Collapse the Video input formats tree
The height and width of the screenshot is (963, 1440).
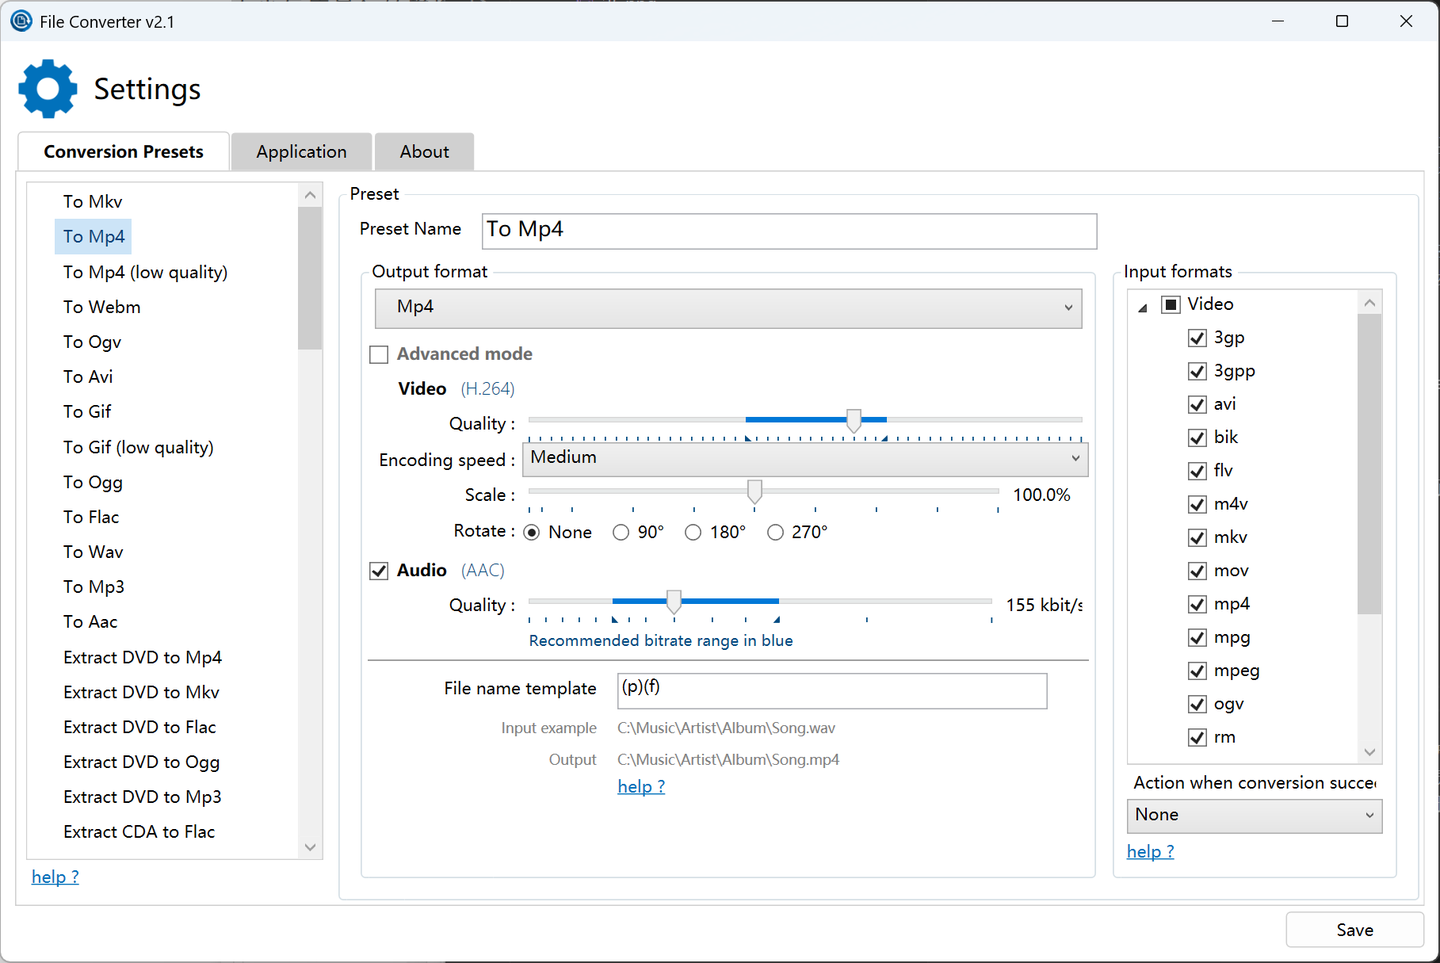1142,308
